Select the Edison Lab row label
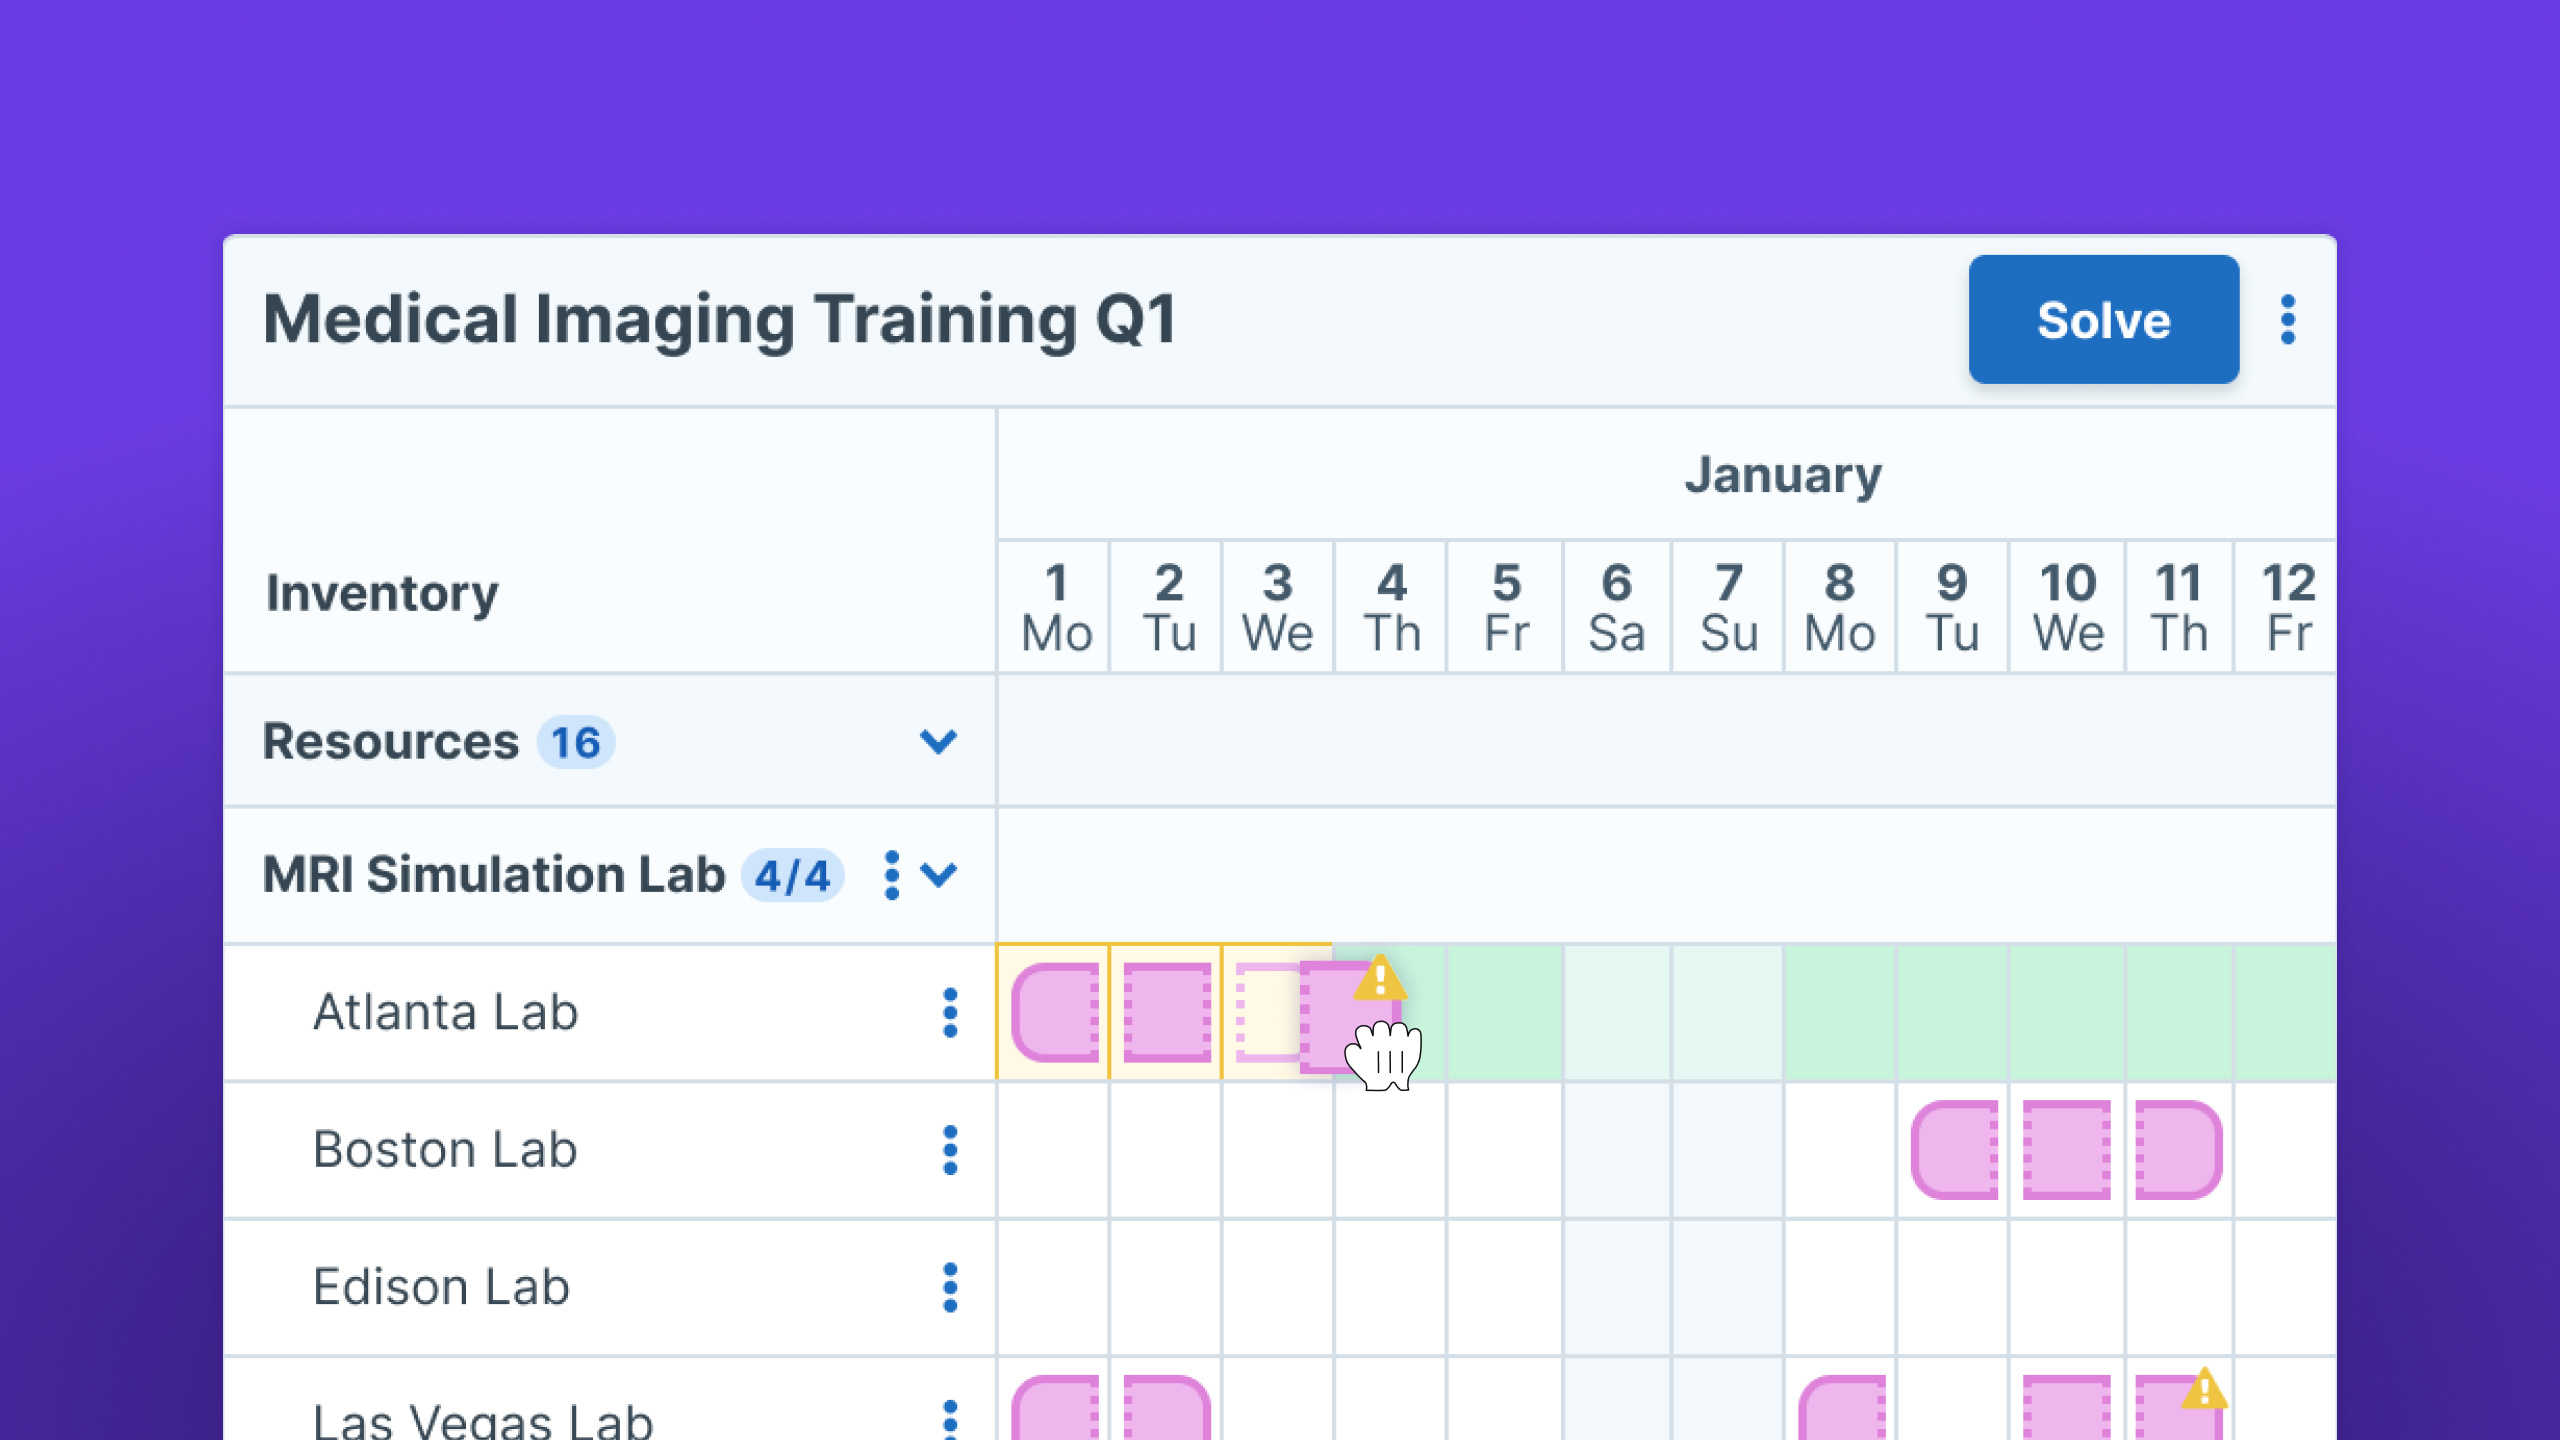2560x1440 pixels. [x=441, y=1287]
